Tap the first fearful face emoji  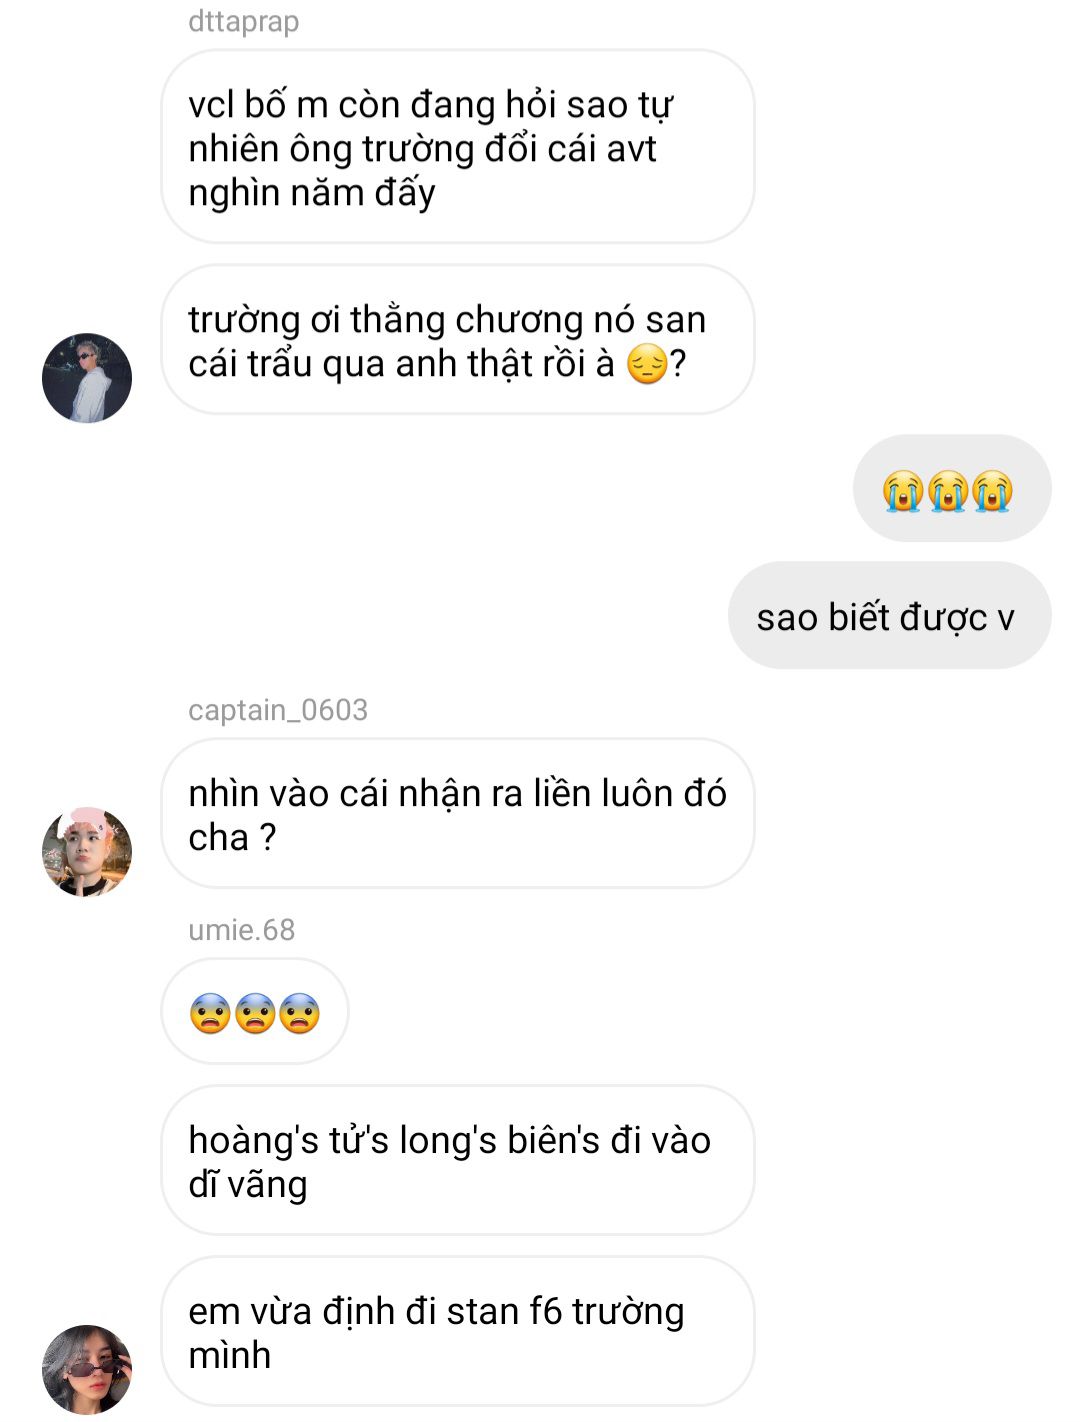[210, 1014]
